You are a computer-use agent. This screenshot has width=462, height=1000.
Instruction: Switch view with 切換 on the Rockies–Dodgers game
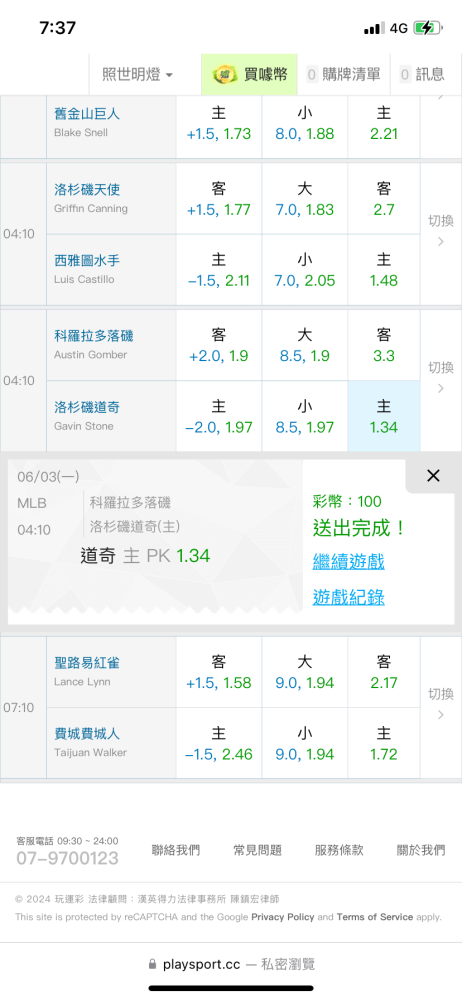(440, 378)
